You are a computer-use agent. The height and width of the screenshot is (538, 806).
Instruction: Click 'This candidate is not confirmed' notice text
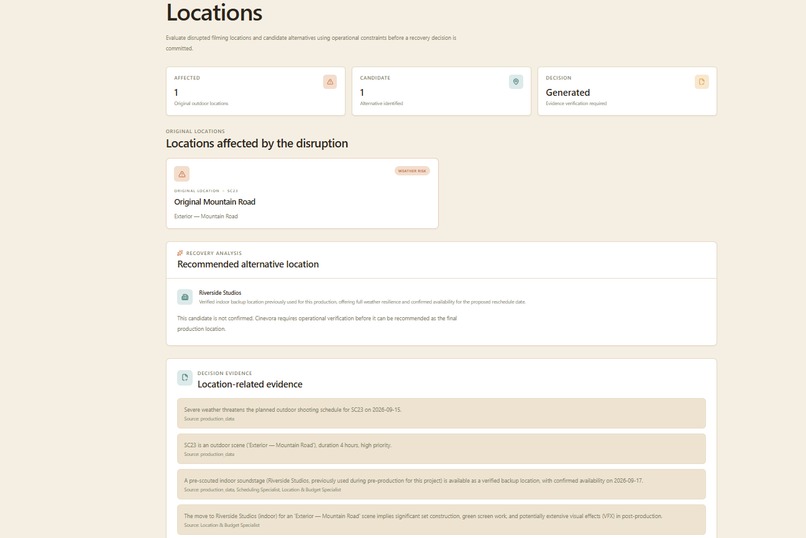[317, 323]
